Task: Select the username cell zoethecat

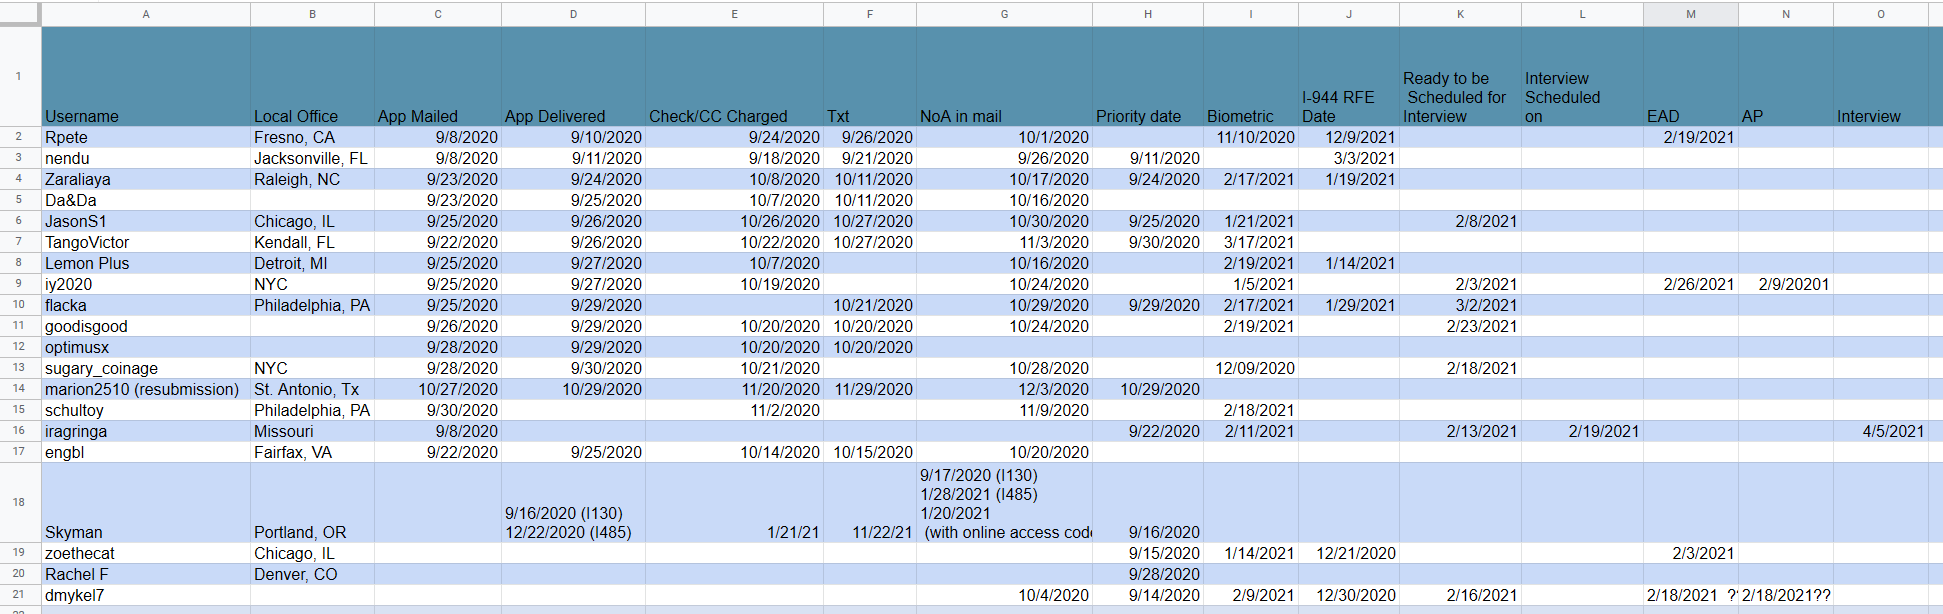Action: point(146,553)
